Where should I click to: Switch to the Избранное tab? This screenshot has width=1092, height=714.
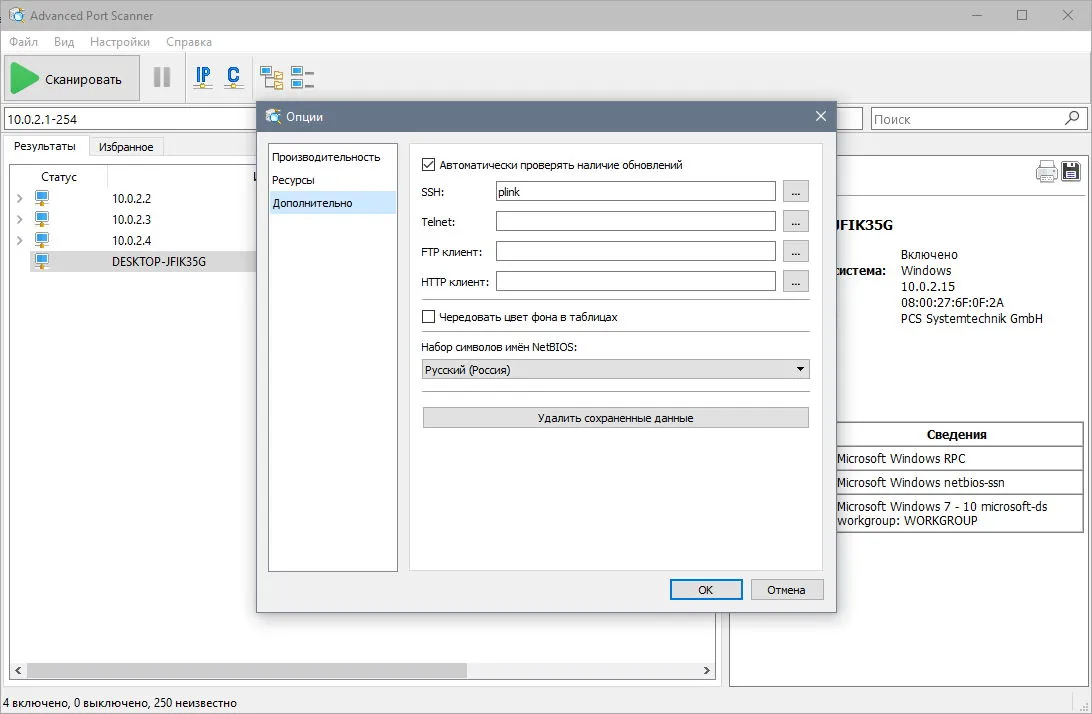(x=126, y=147)
